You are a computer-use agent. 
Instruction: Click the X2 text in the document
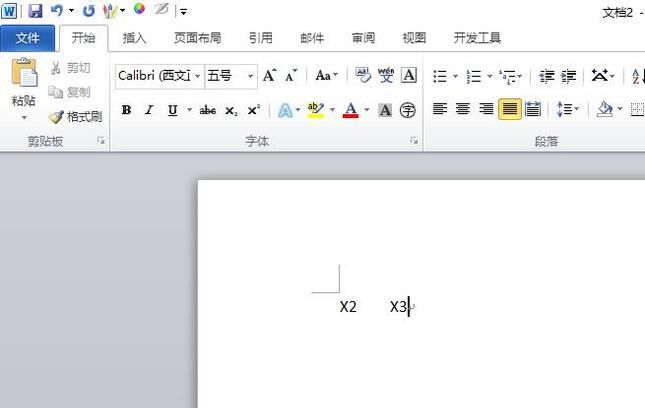point(348,307)
